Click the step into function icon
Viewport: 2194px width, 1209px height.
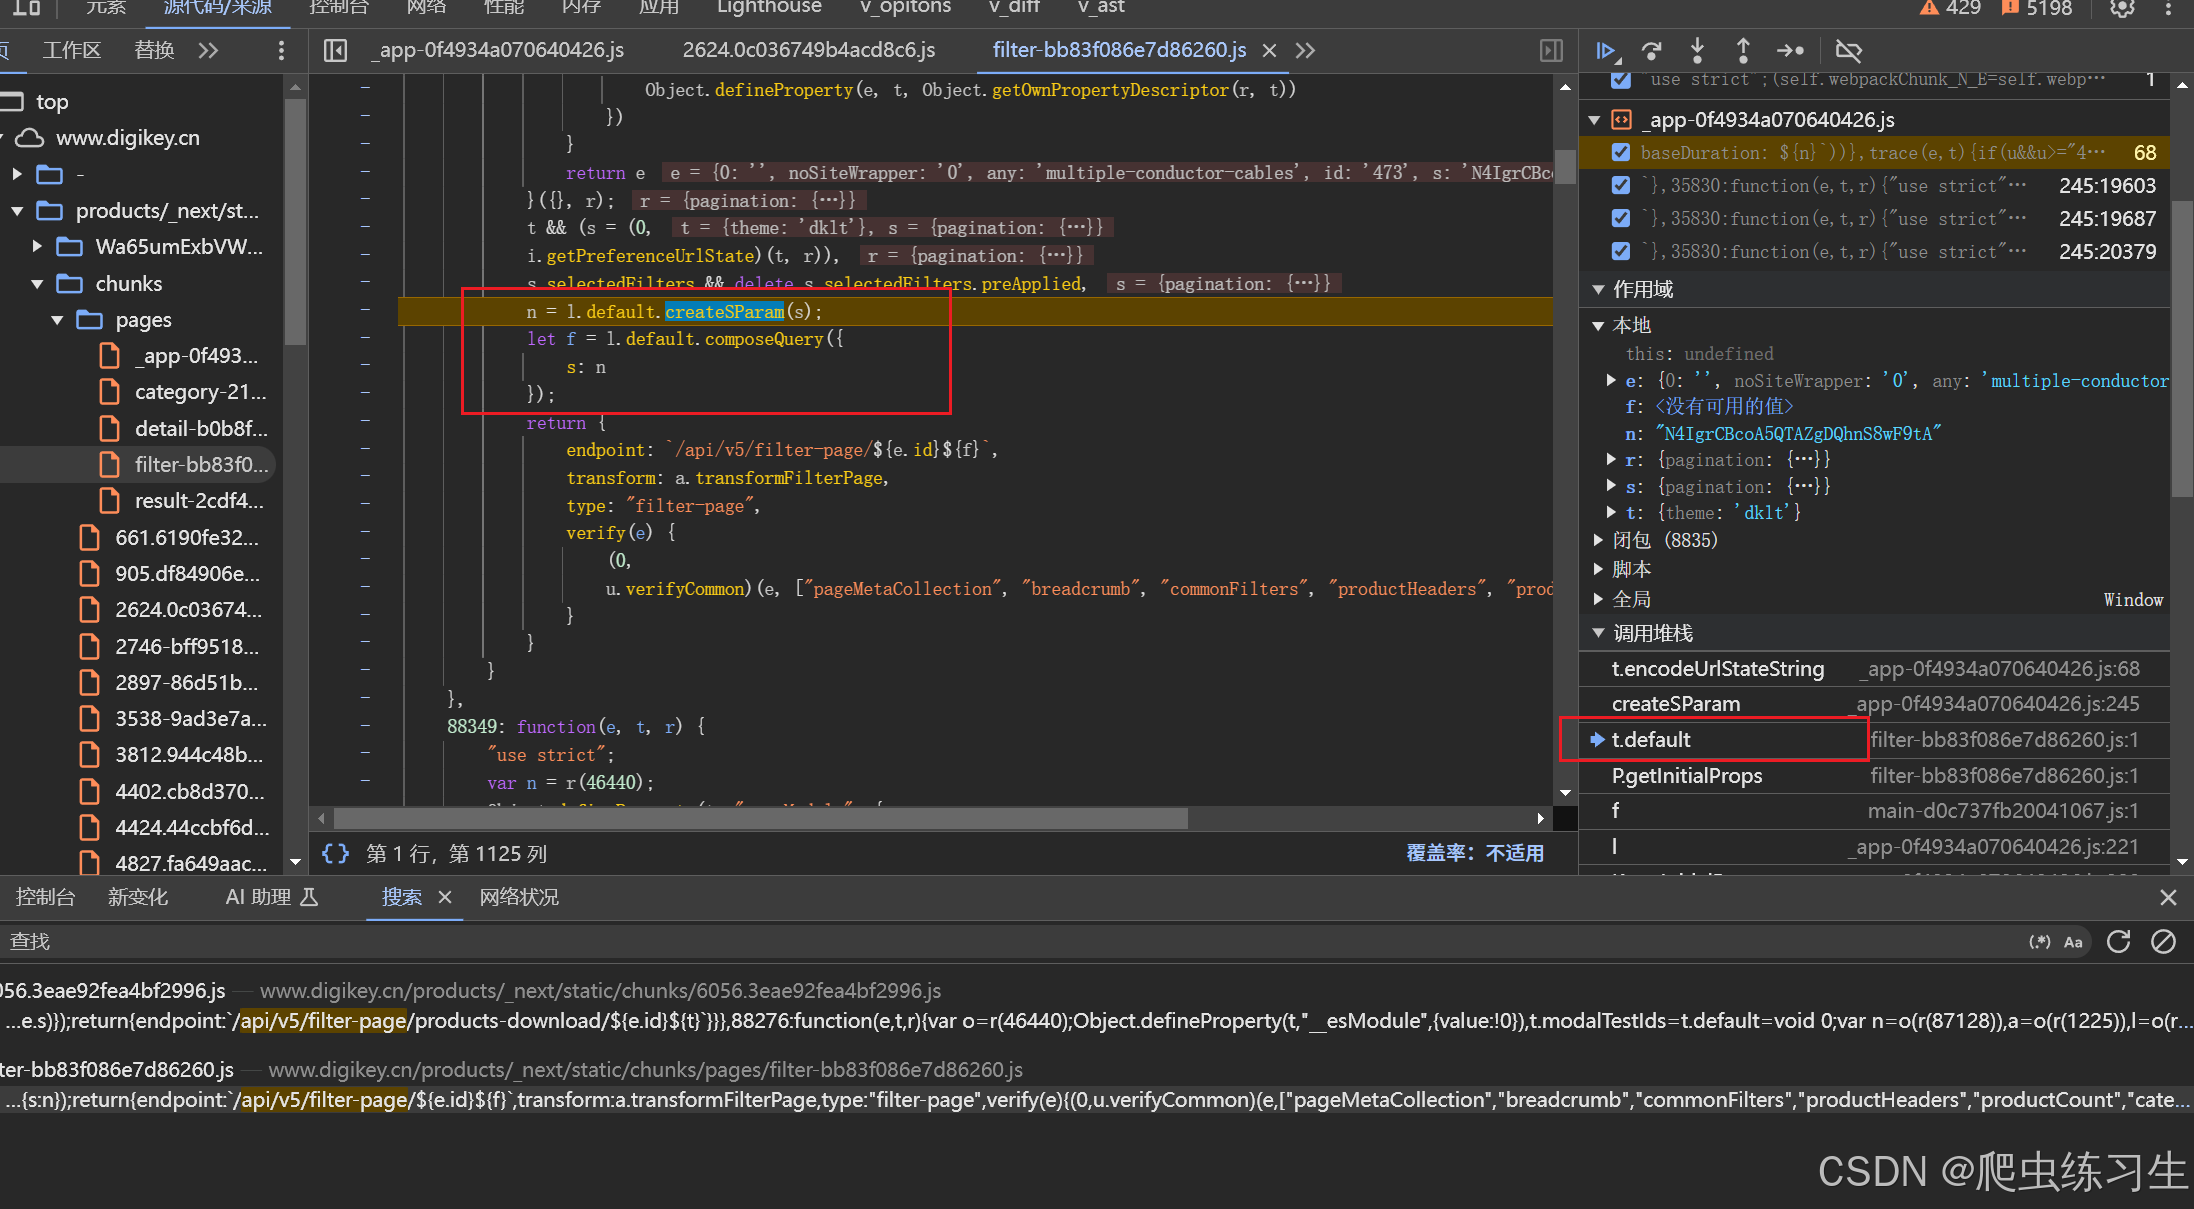(1697, 51)
